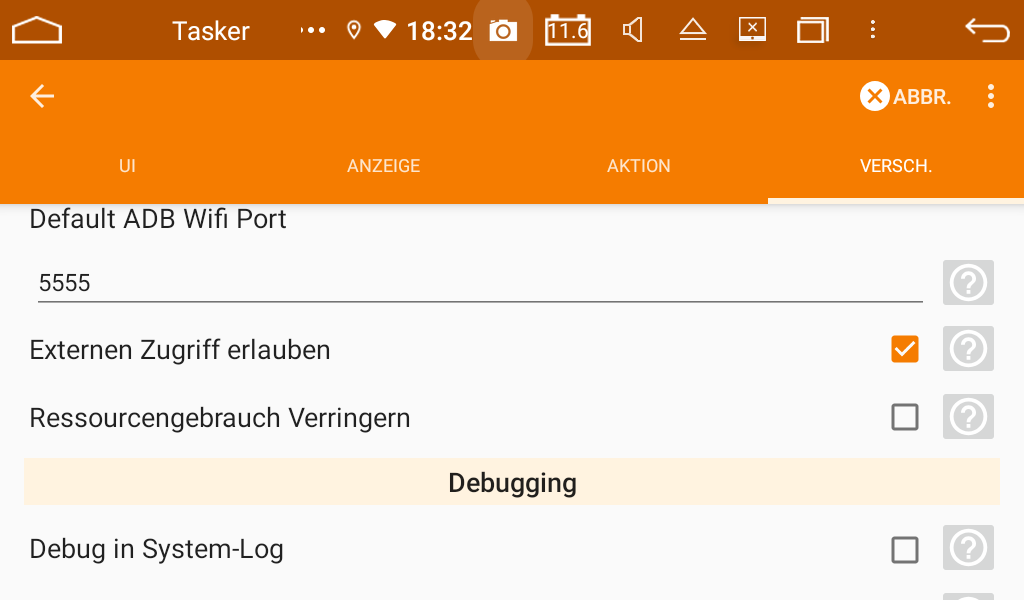Image resolution: width=1024 pixels, height=600 pixels.
Task: Tap the screenshot camera icon
Action: point(503,31)
